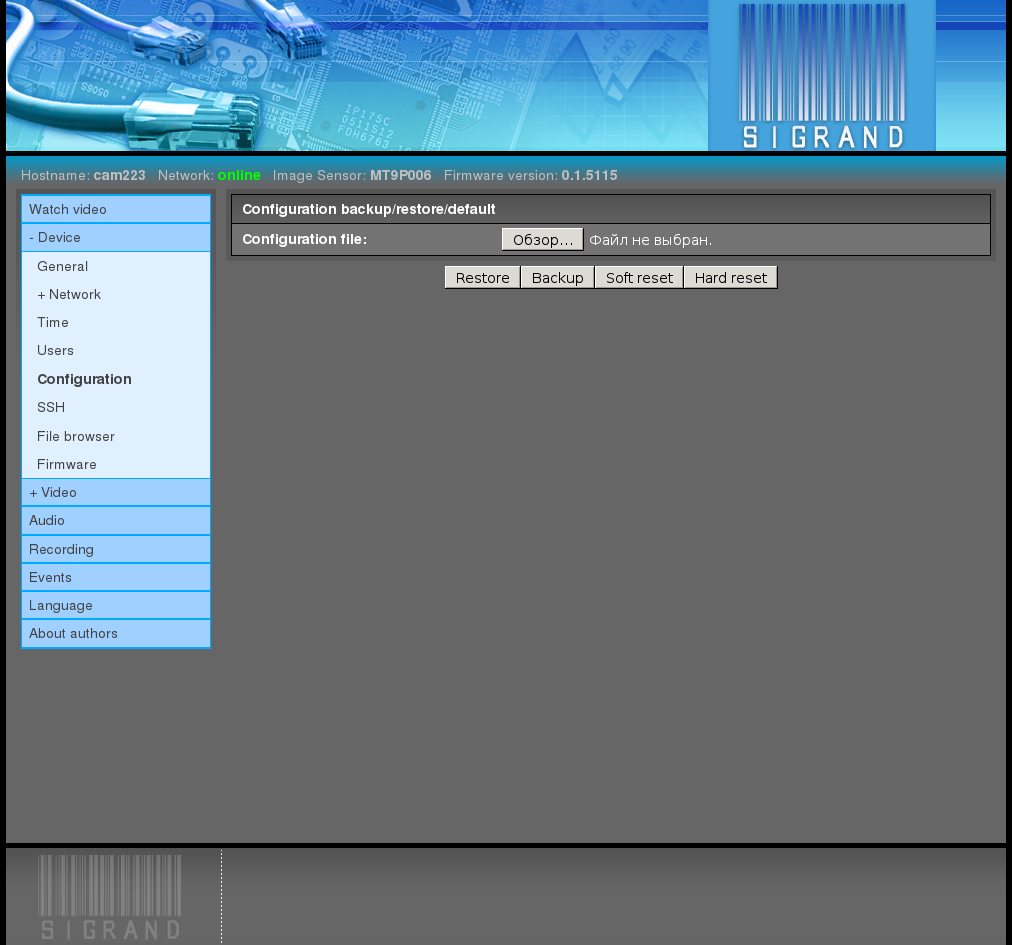
Task: Click the gray Sigrand logo in footer
Action: 110,897
